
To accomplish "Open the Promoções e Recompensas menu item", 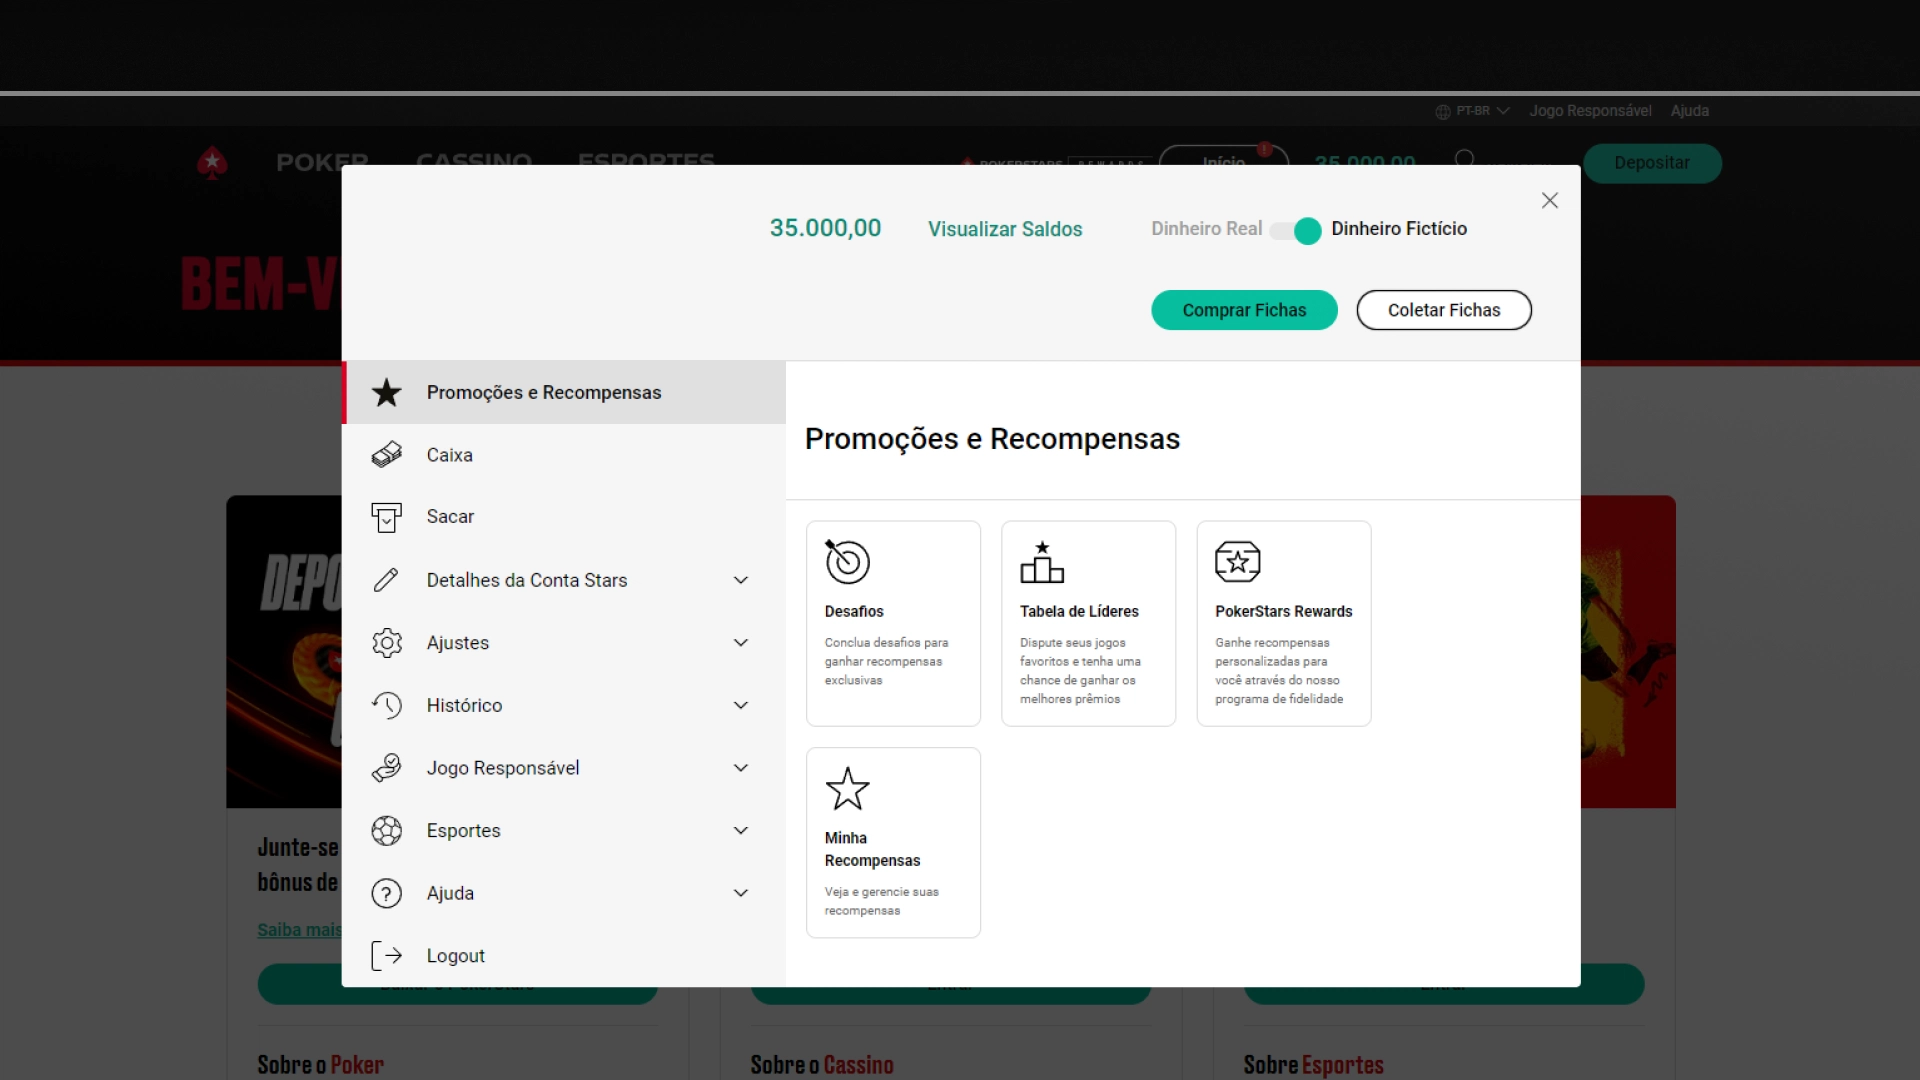I will (x=564, y=392).
